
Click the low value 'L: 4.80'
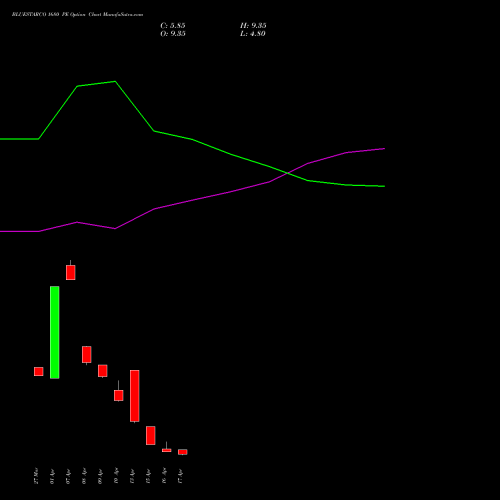(253, 34)
